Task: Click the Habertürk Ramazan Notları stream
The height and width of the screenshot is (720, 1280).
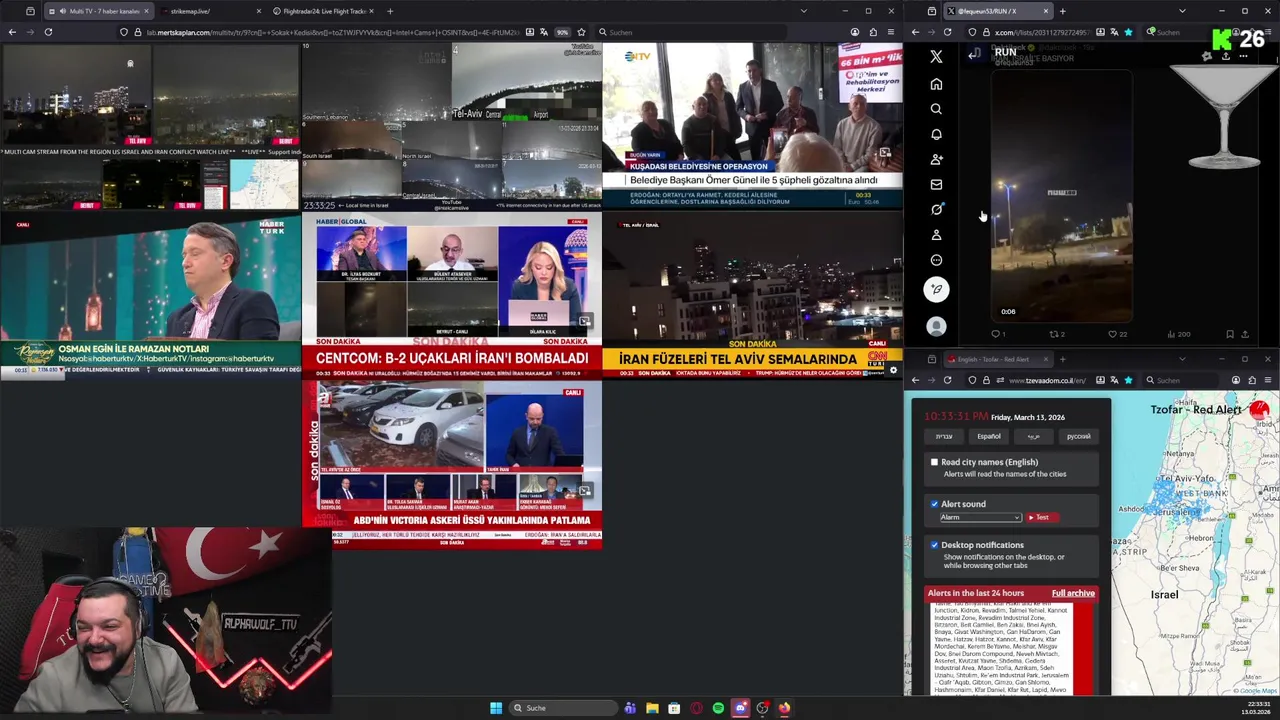Action: coord(150,293)
